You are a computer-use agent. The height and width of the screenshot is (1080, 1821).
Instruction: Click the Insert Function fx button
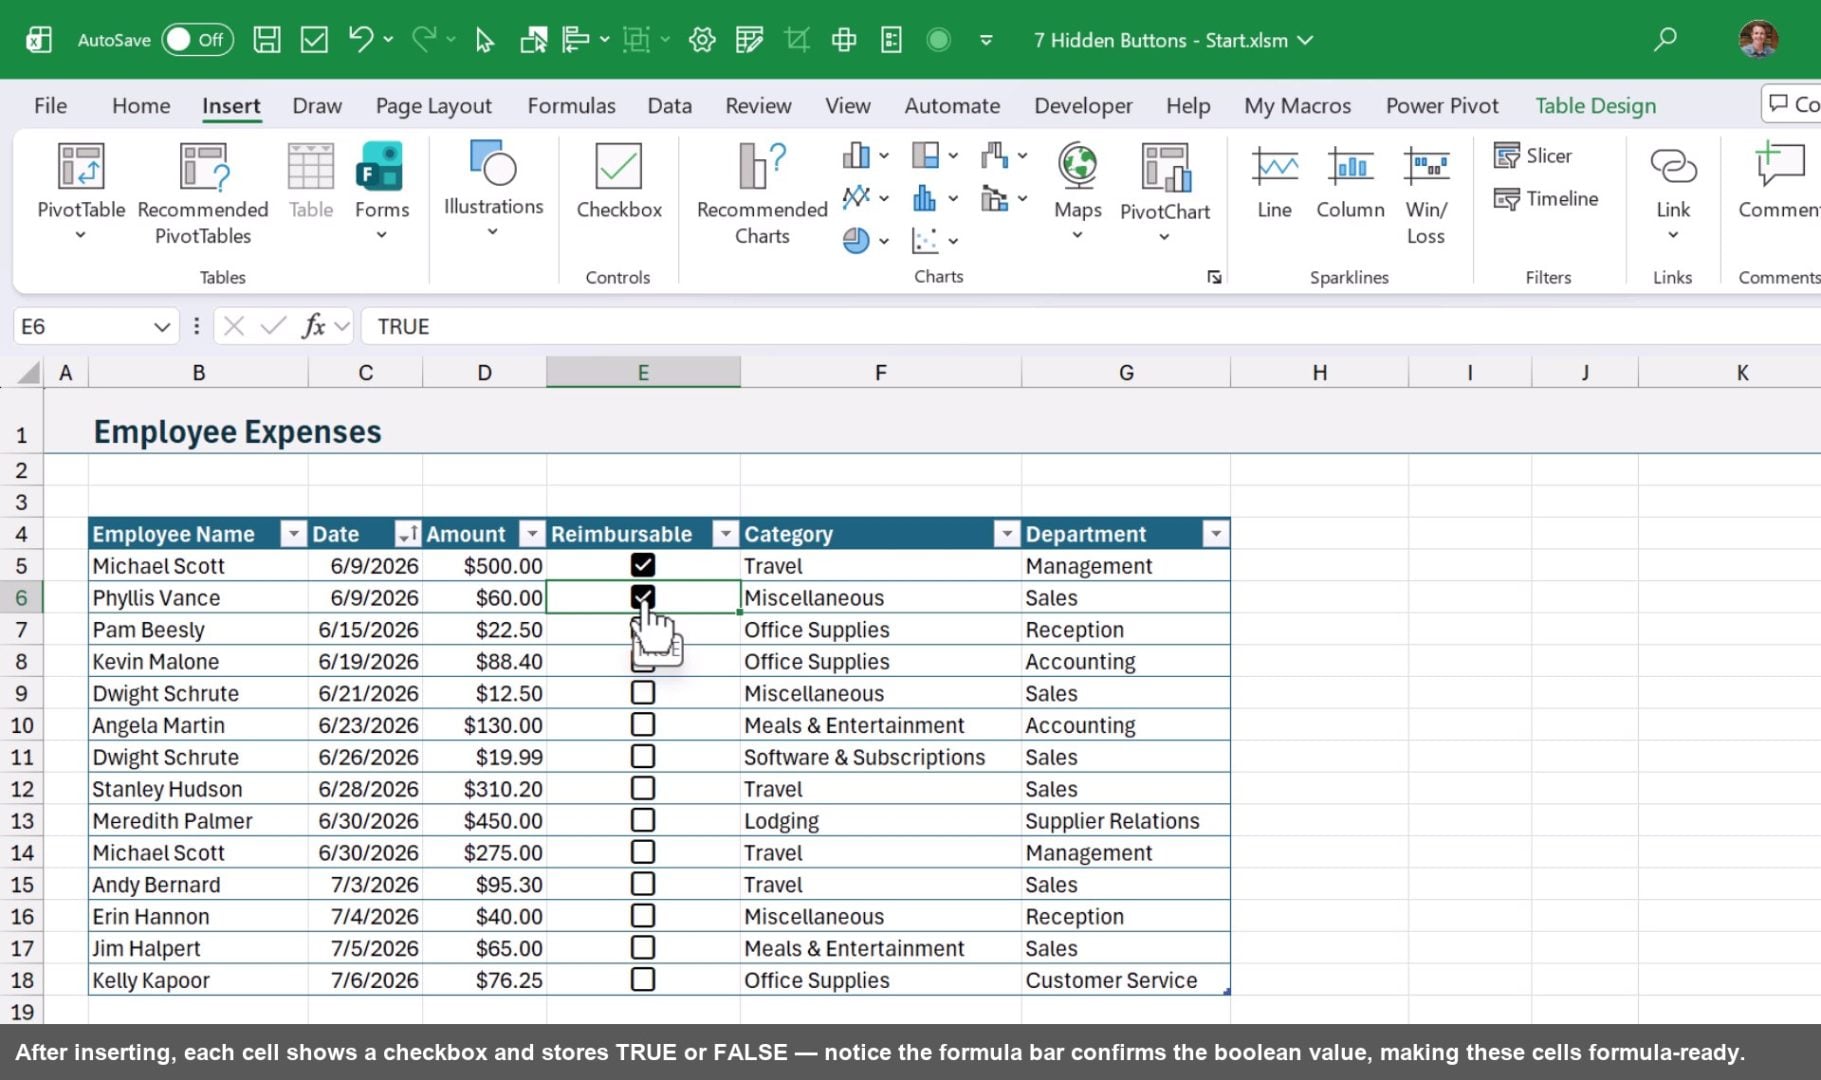click(x=313, y=326)
